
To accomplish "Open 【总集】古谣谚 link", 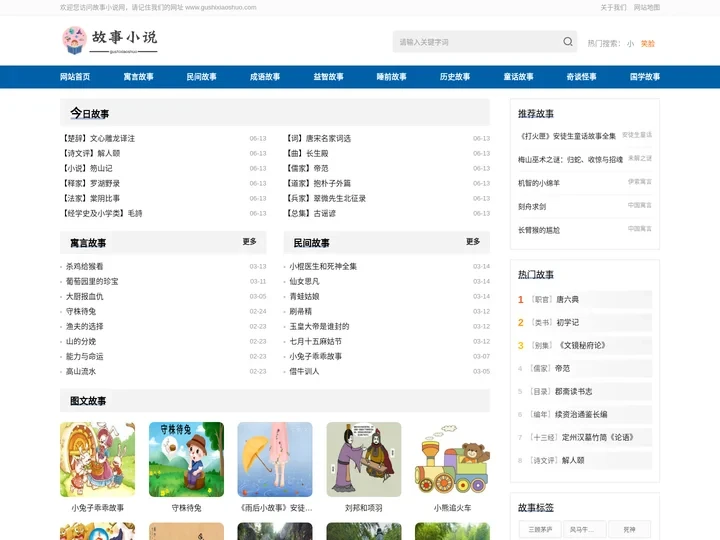I will (310, 214).
